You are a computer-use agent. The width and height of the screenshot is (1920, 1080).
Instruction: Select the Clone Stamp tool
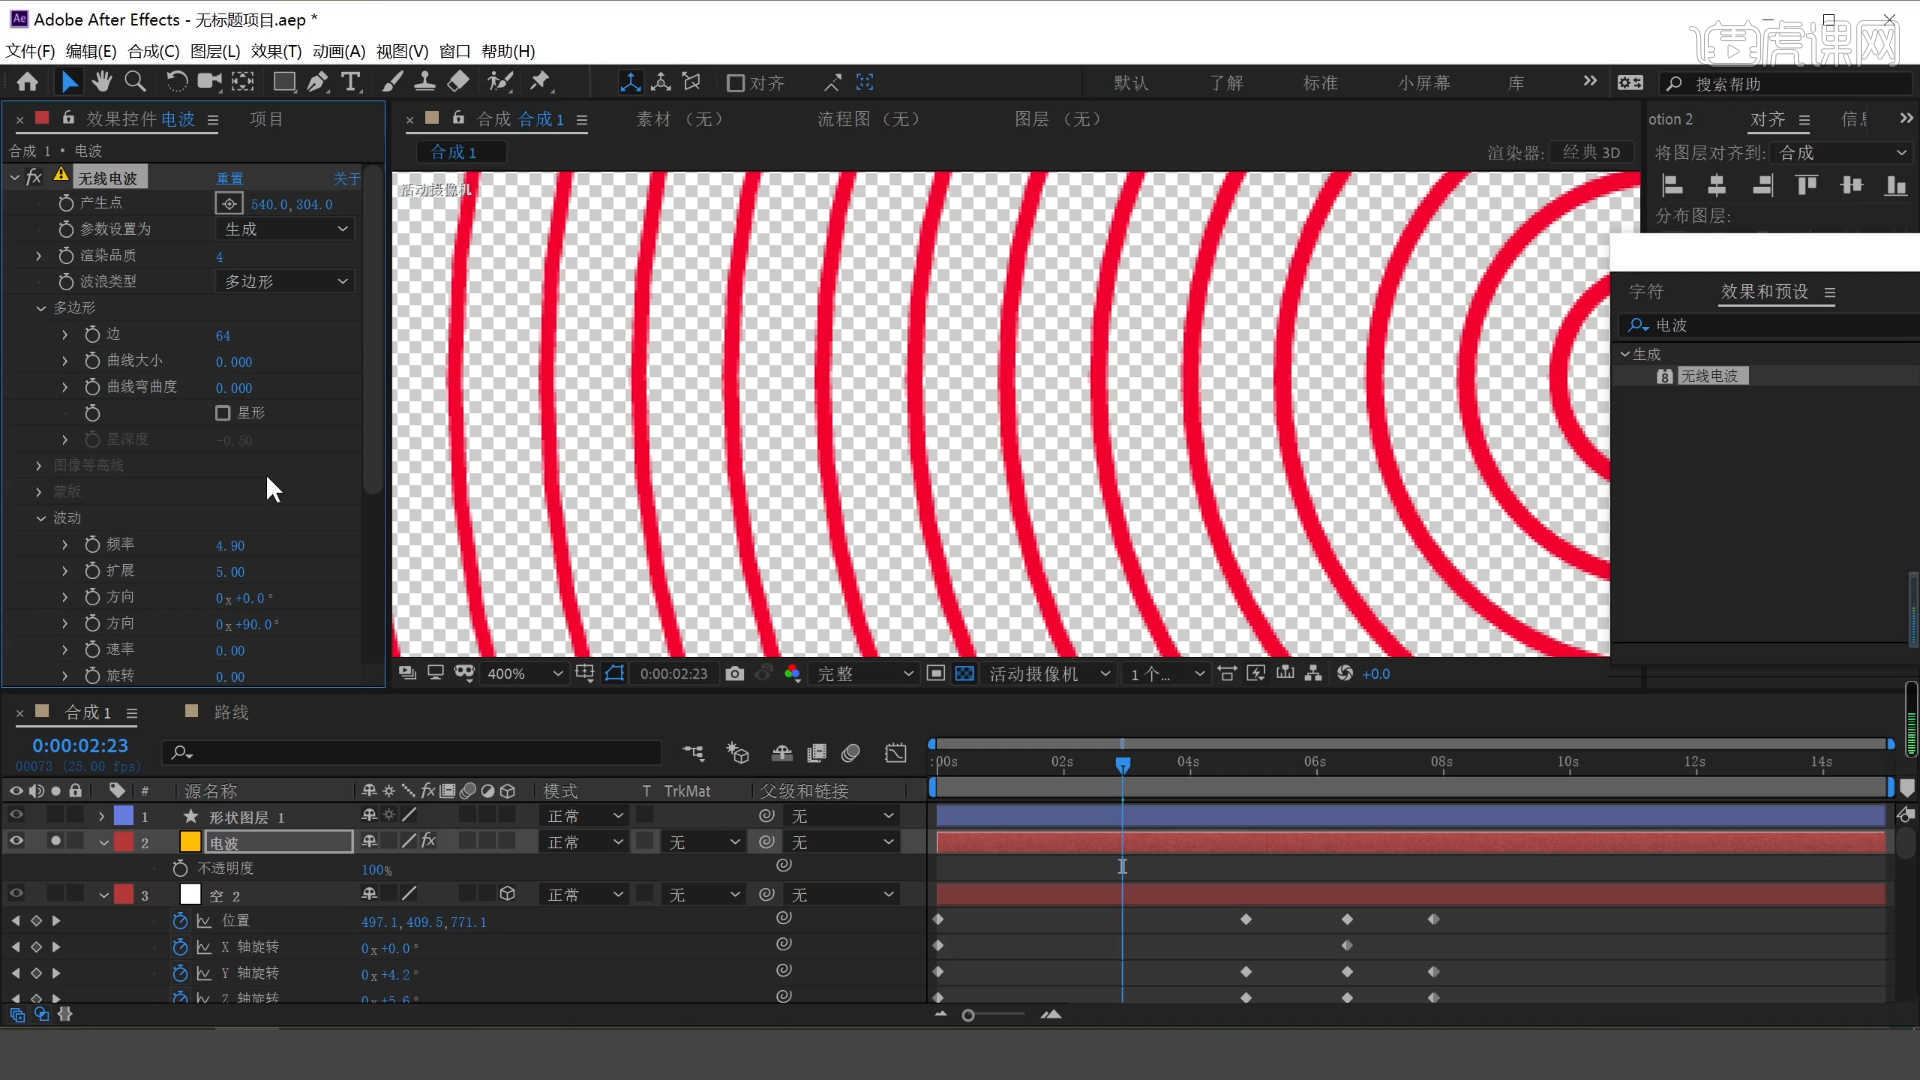(425, 82)
